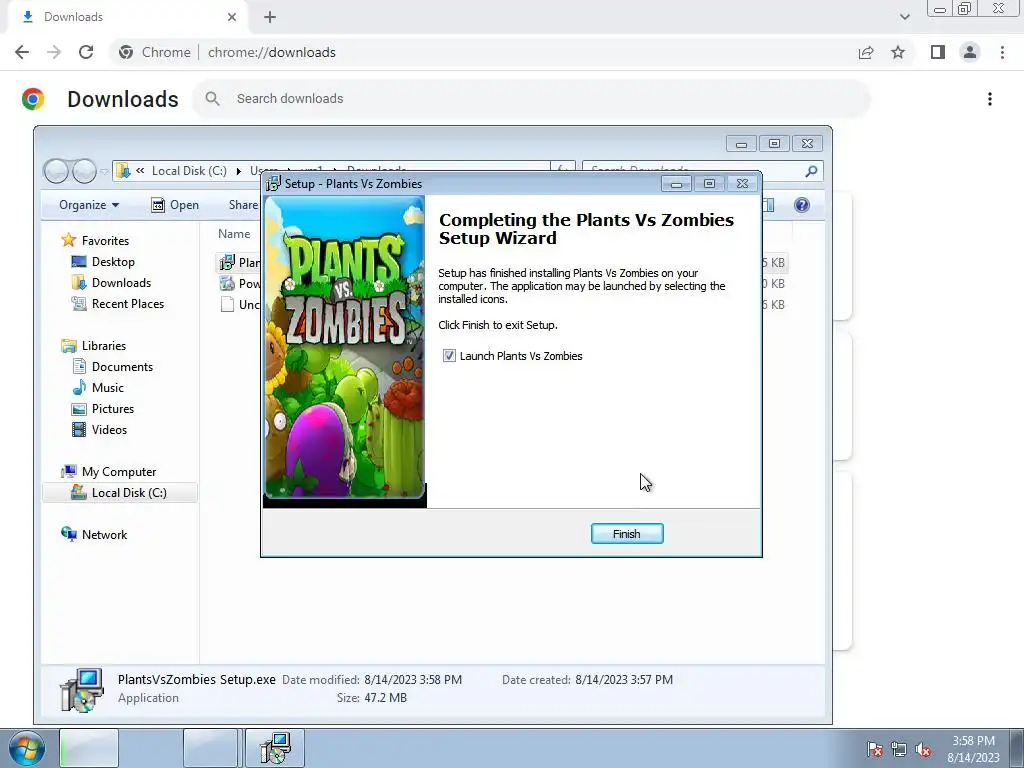Toggle Chrome side panel icon
The image size is (1024, 768).
938,52
